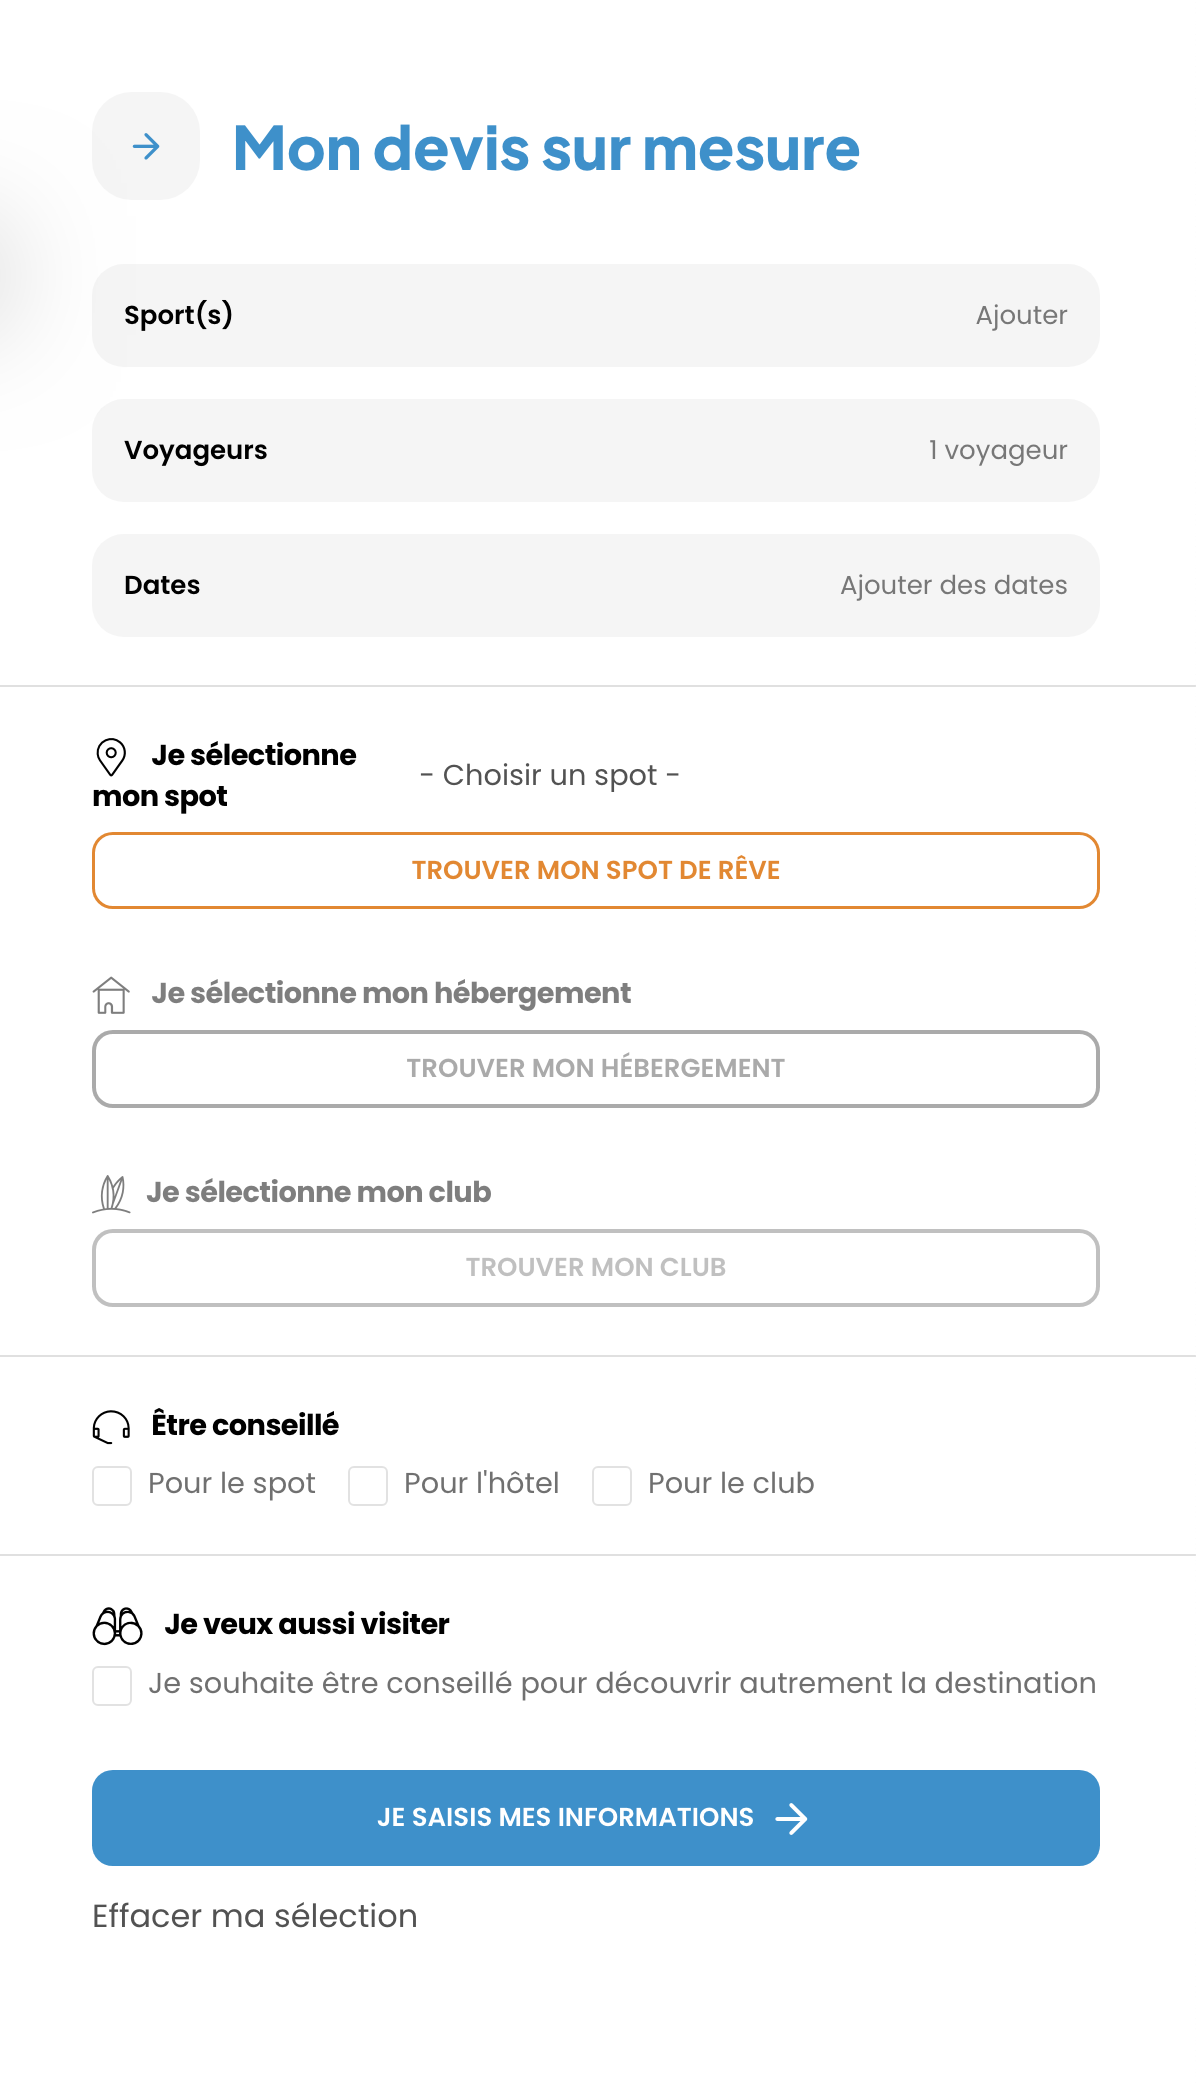Click 'Trouver mon hébergement' button
This screenshot has height=2084, width=1196.
click(x=596, y=1069)
